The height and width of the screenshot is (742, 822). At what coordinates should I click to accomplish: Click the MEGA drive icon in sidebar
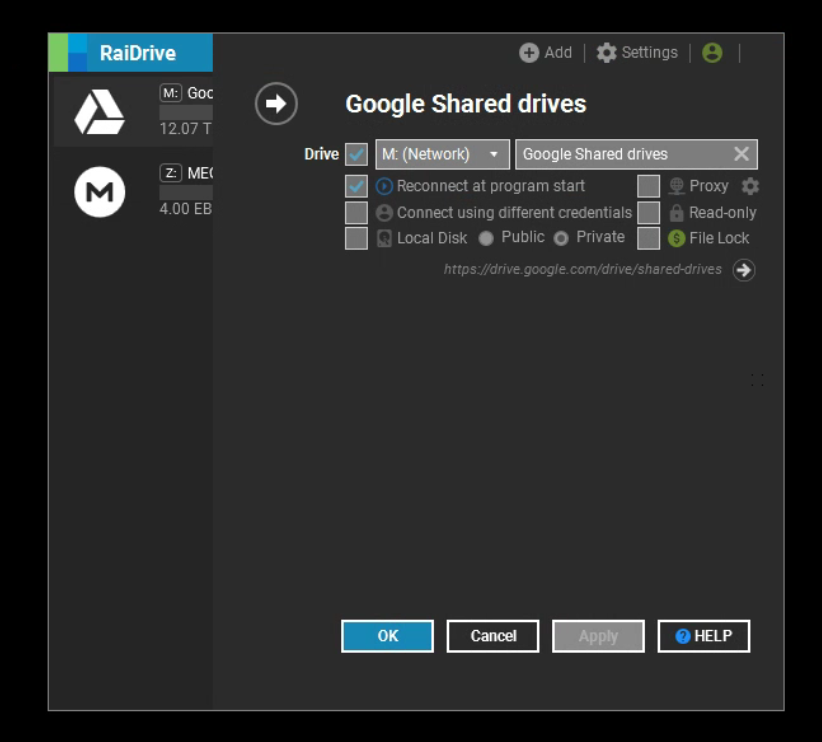100,192
